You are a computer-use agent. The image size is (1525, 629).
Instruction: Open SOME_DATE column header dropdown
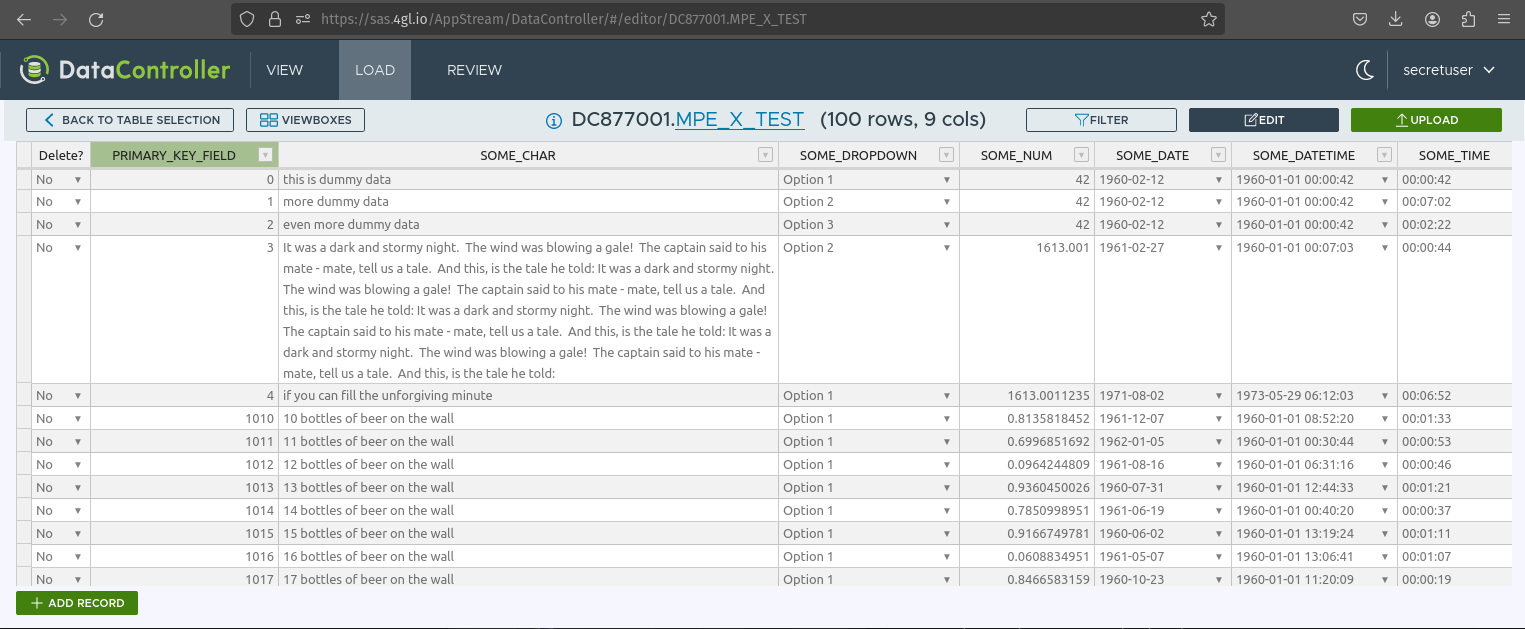[x=1218, y=155]
